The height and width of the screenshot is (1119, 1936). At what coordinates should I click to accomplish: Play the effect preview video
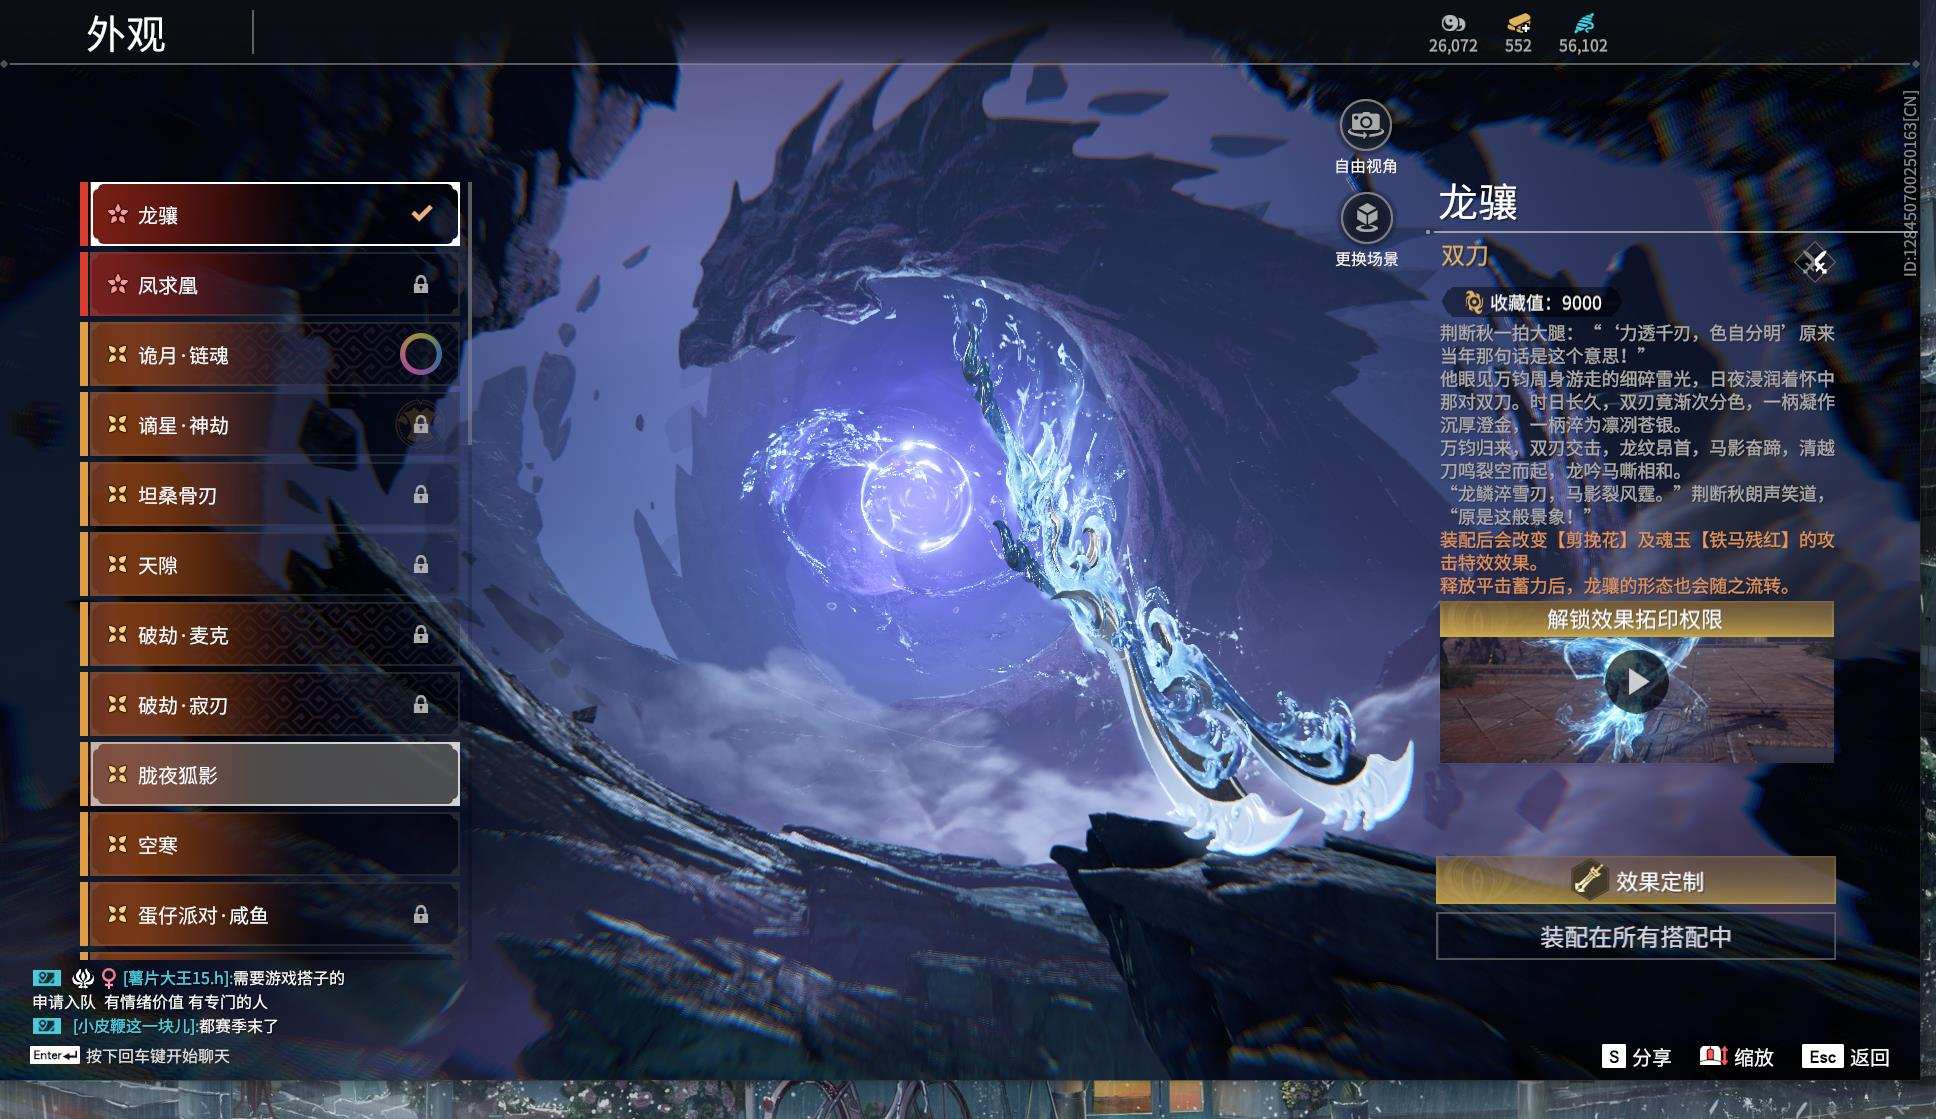(1636, 681)
